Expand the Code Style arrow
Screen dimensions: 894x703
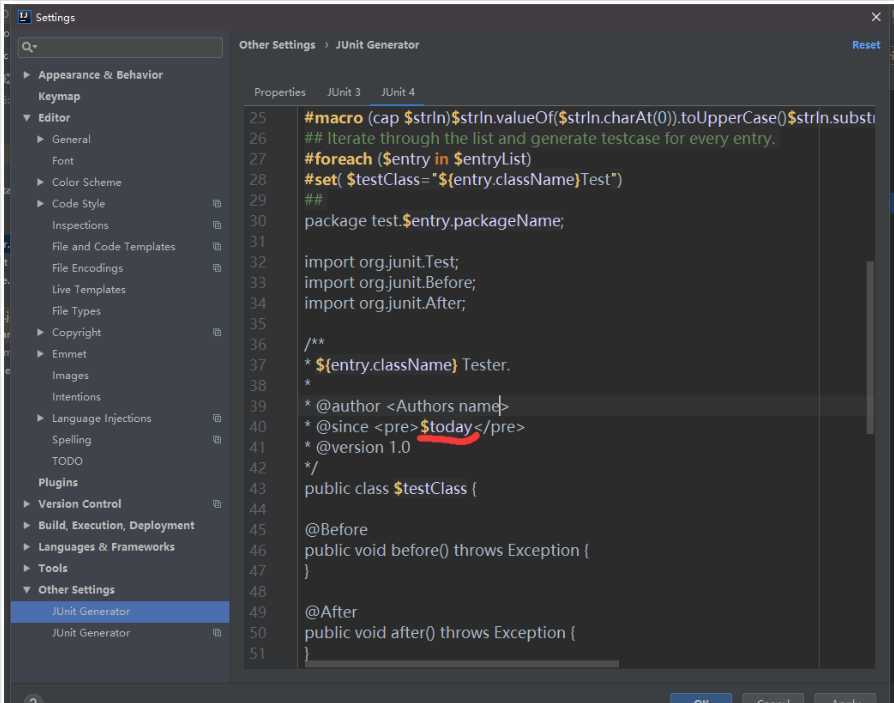(x=40, y=204)
